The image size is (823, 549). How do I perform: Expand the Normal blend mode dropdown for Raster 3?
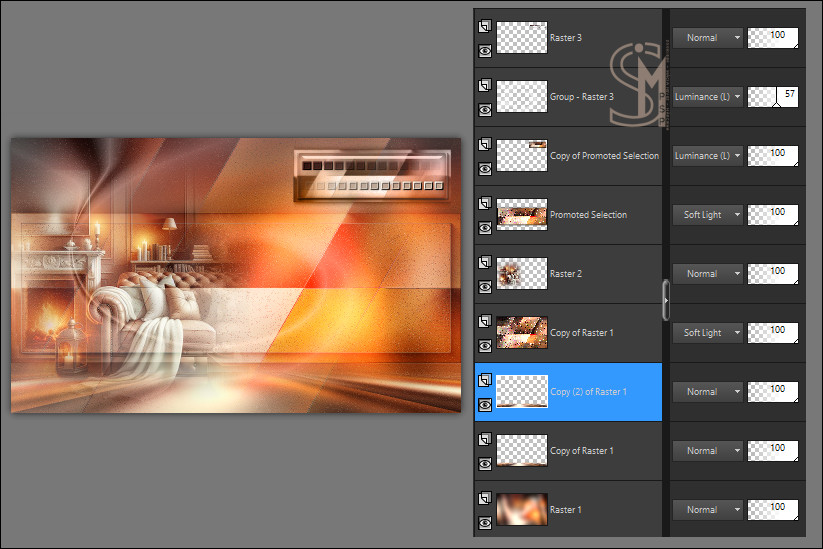tap(707, 38)
